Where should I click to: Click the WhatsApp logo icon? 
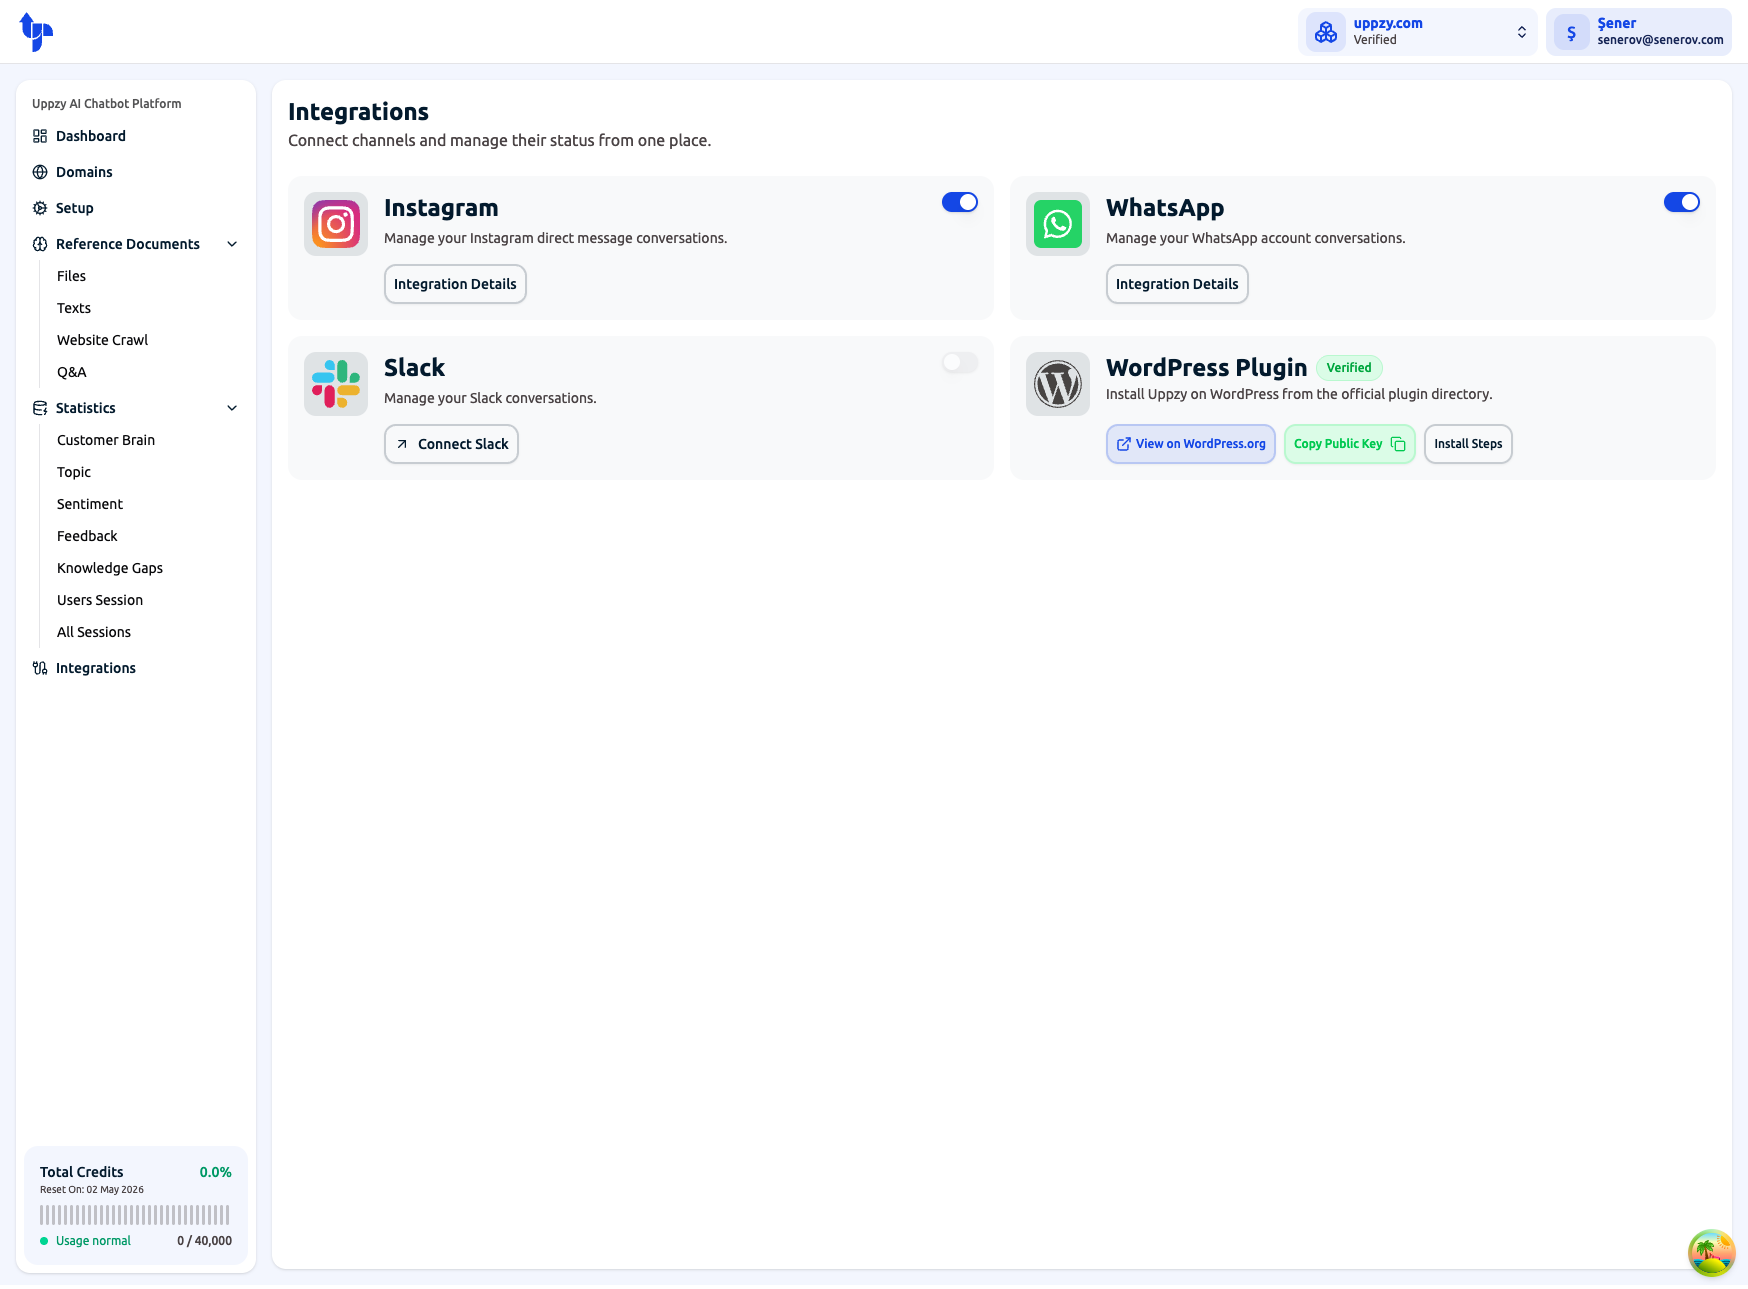[x=1058, y=224]
